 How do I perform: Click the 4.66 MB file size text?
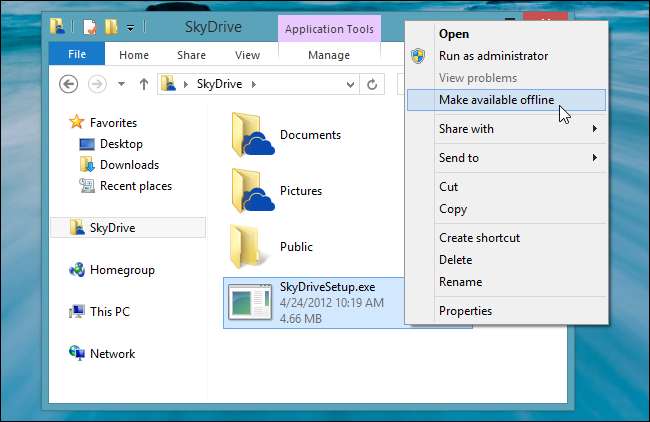point(301,319)
